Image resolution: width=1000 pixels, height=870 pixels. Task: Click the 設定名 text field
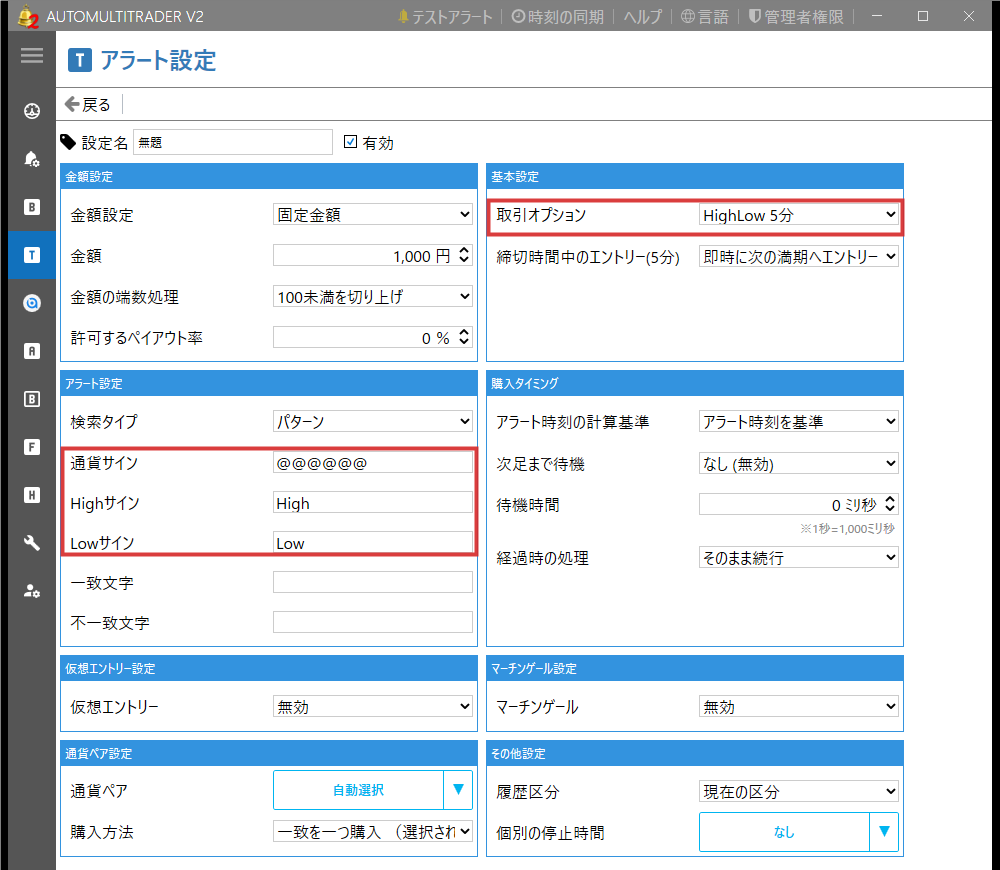pyautogui.click(x=233, y=142)
